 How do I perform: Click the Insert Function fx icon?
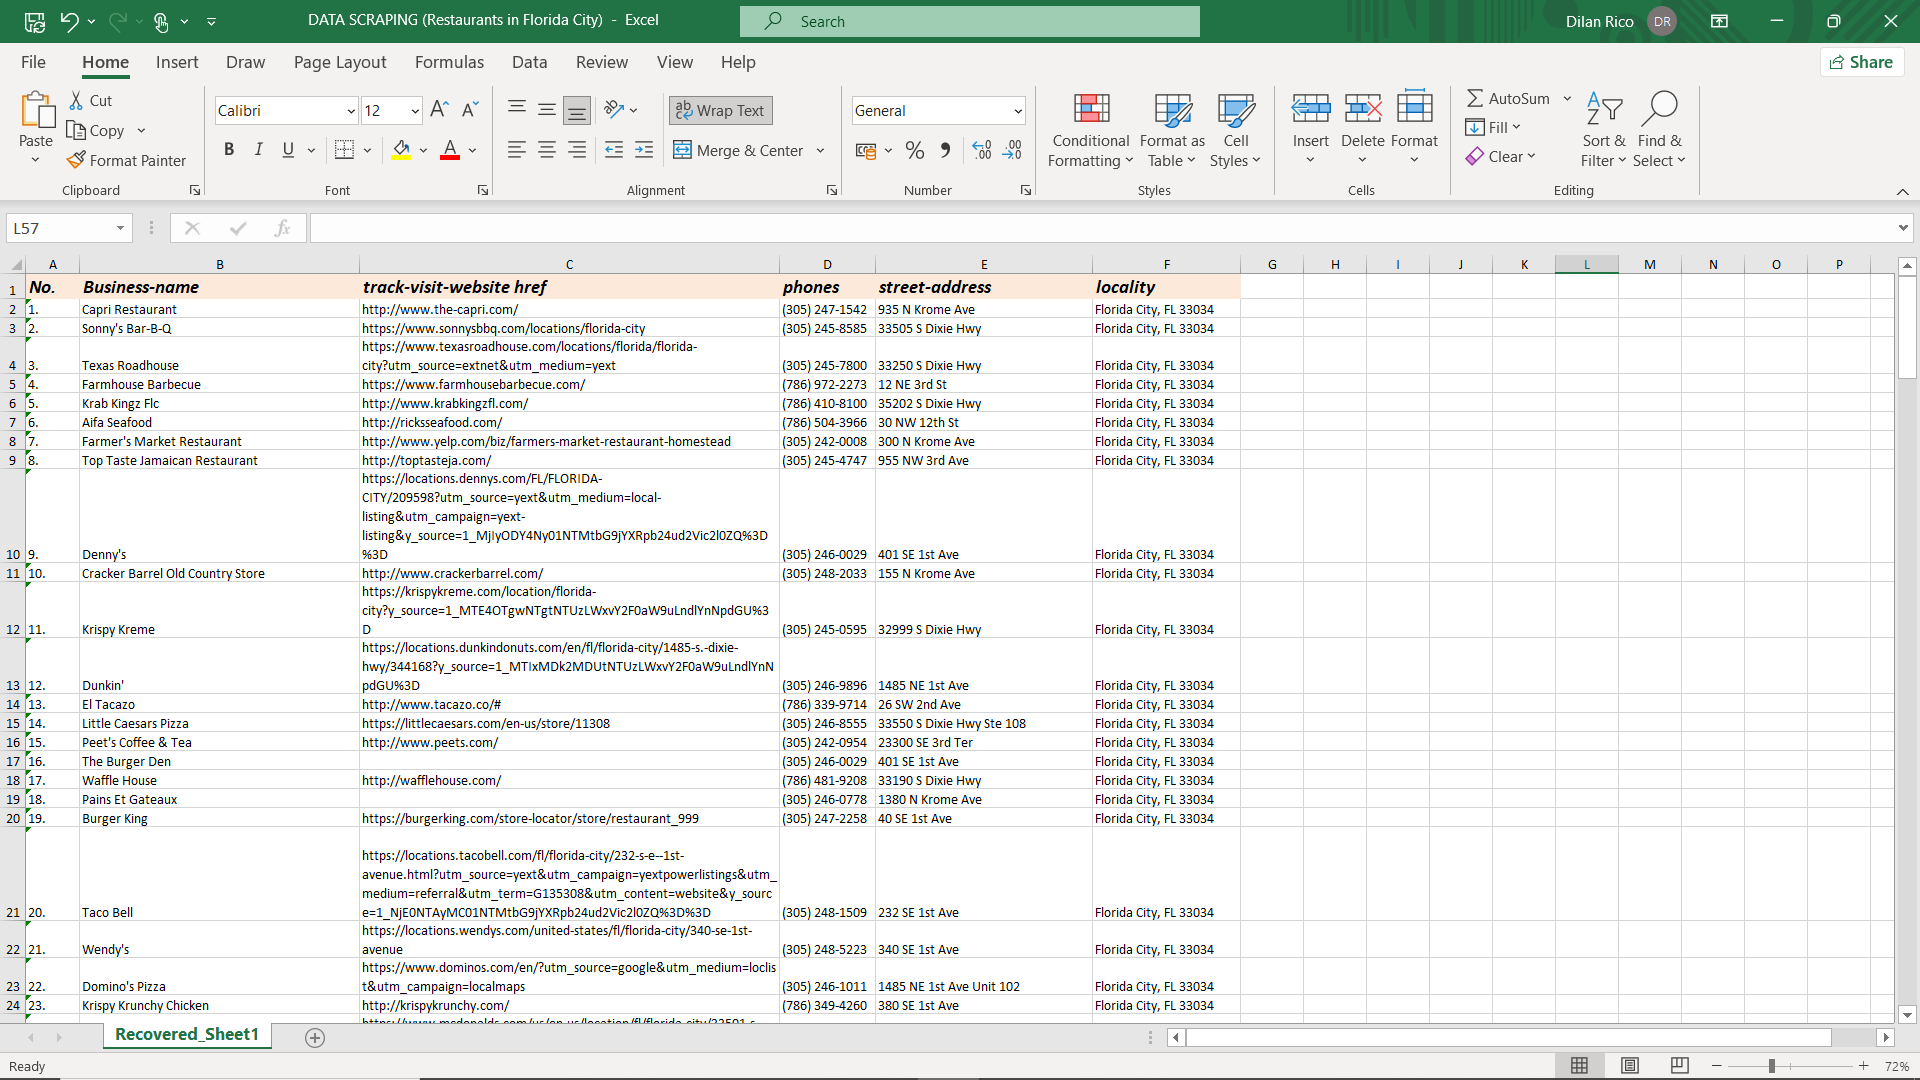282,229
